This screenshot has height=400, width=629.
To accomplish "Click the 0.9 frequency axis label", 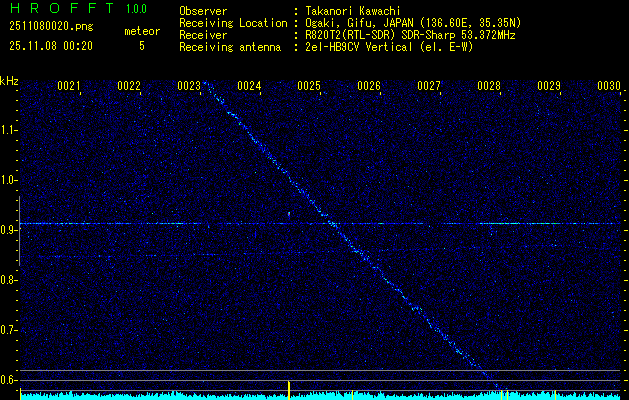I will click(9, 230).
